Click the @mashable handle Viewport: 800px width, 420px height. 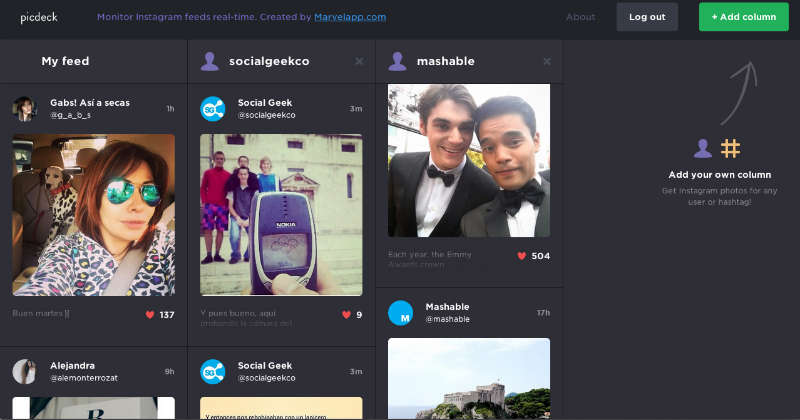pos(447,319)
